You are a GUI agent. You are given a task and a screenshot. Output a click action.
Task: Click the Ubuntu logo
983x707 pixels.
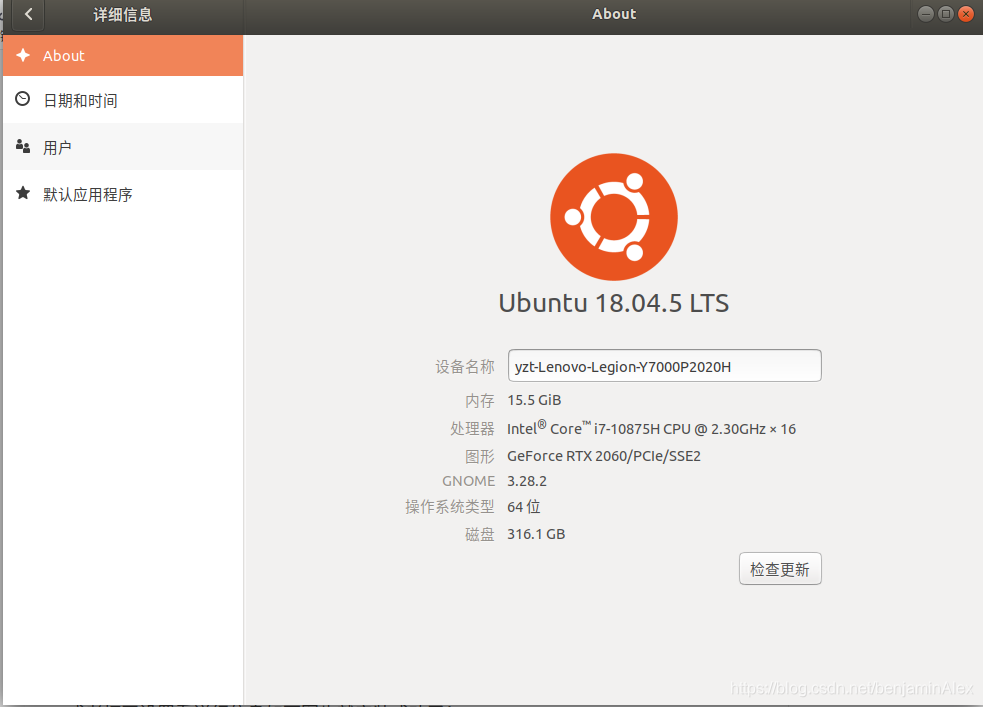pos(614,217)
